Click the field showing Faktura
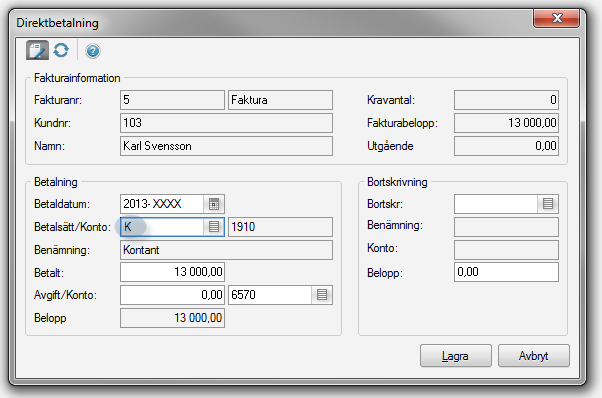 point(280,100)
